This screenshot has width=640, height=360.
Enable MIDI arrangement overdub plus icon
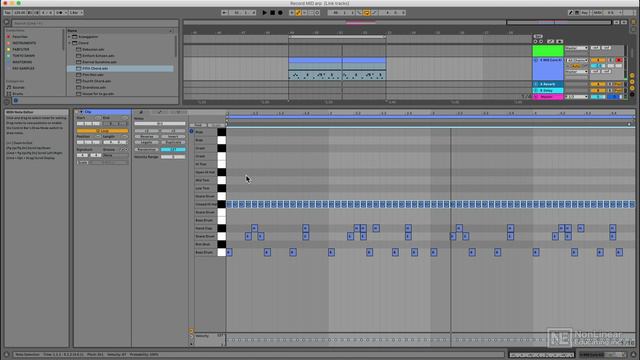pyautogui.click(x=292, y=13)
